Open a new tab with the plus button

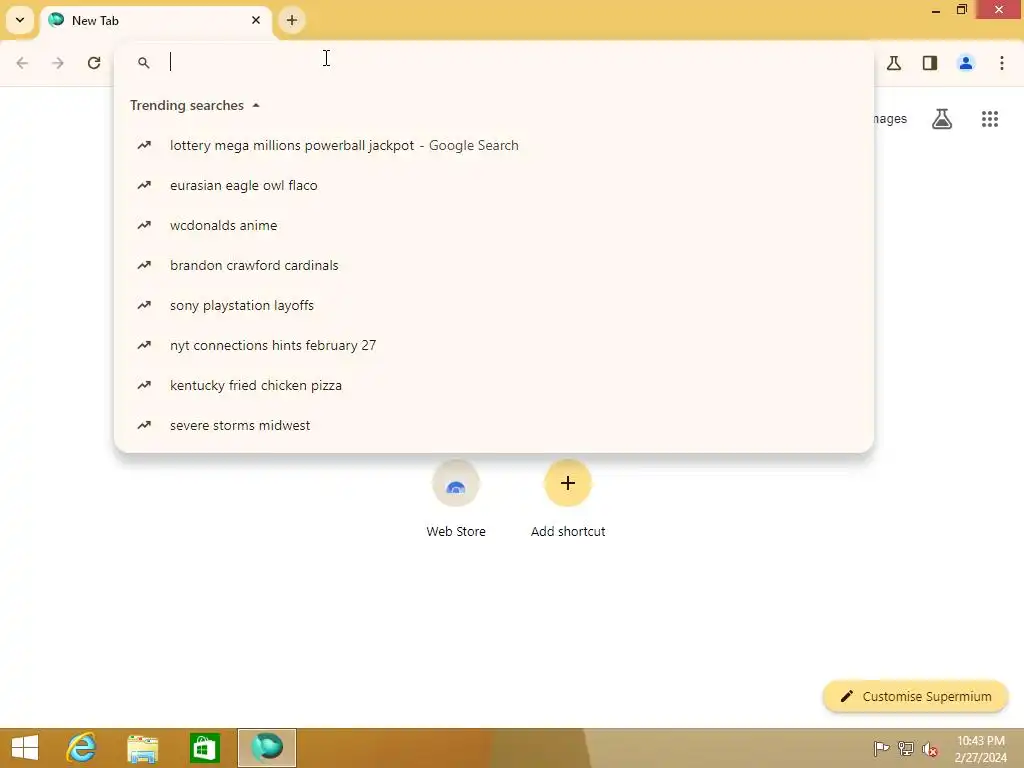pyautogui.click(x=292, y=20)
